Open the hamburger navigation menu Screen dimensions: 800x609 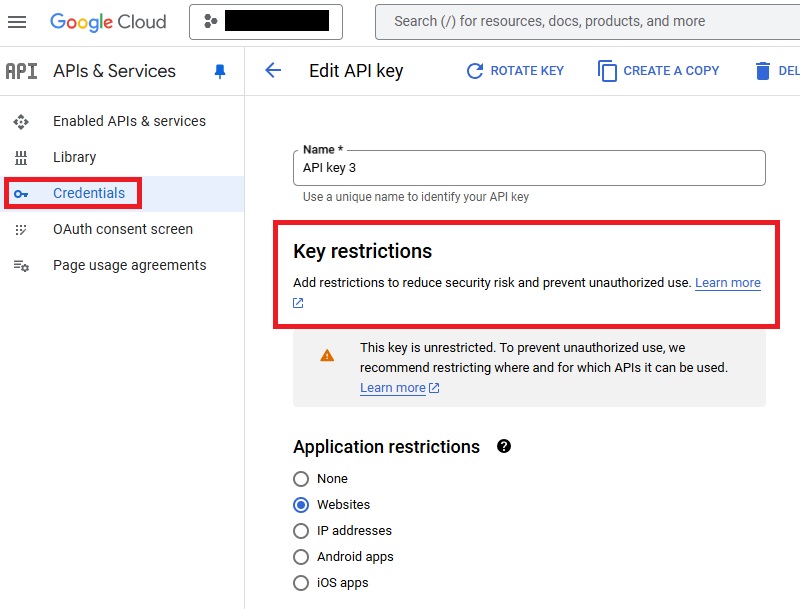click(17, 21)
